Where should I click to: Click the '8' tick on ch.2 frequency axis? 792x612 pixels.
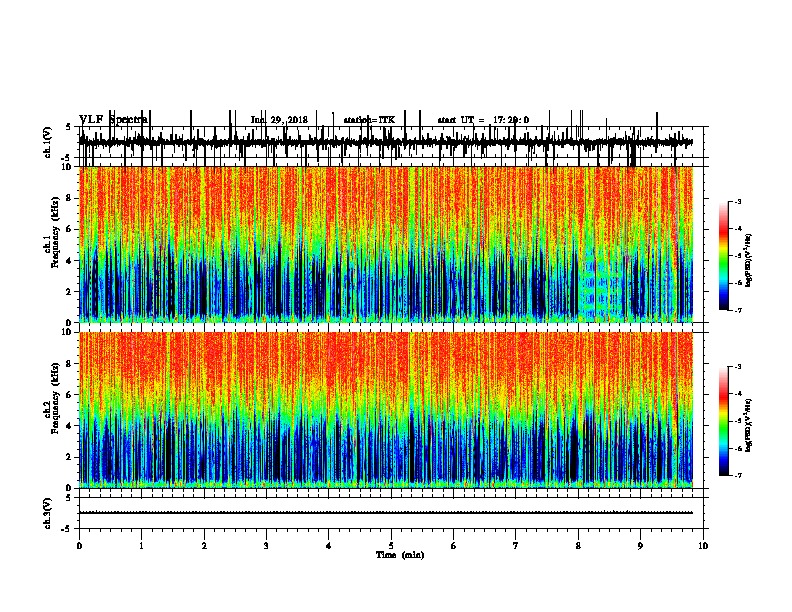(x=70, y=363)
